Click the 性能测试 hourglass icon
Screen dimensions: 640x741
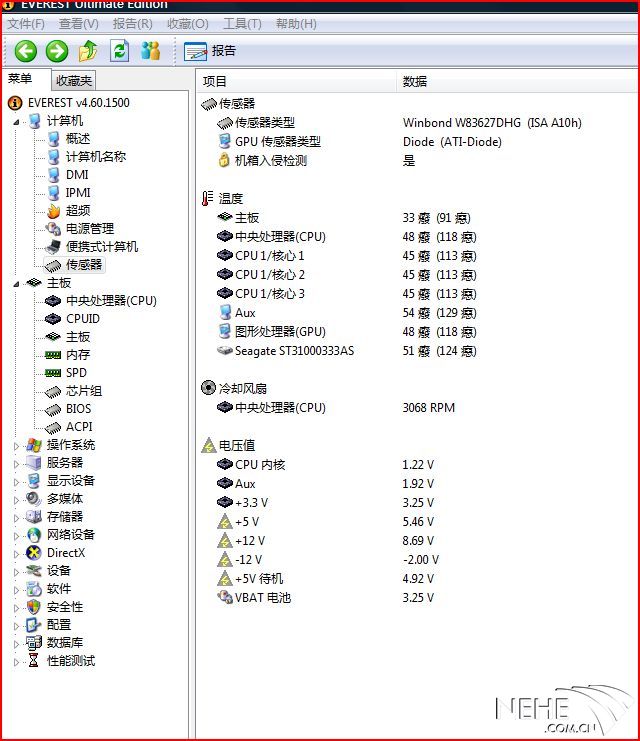[34, 660]
